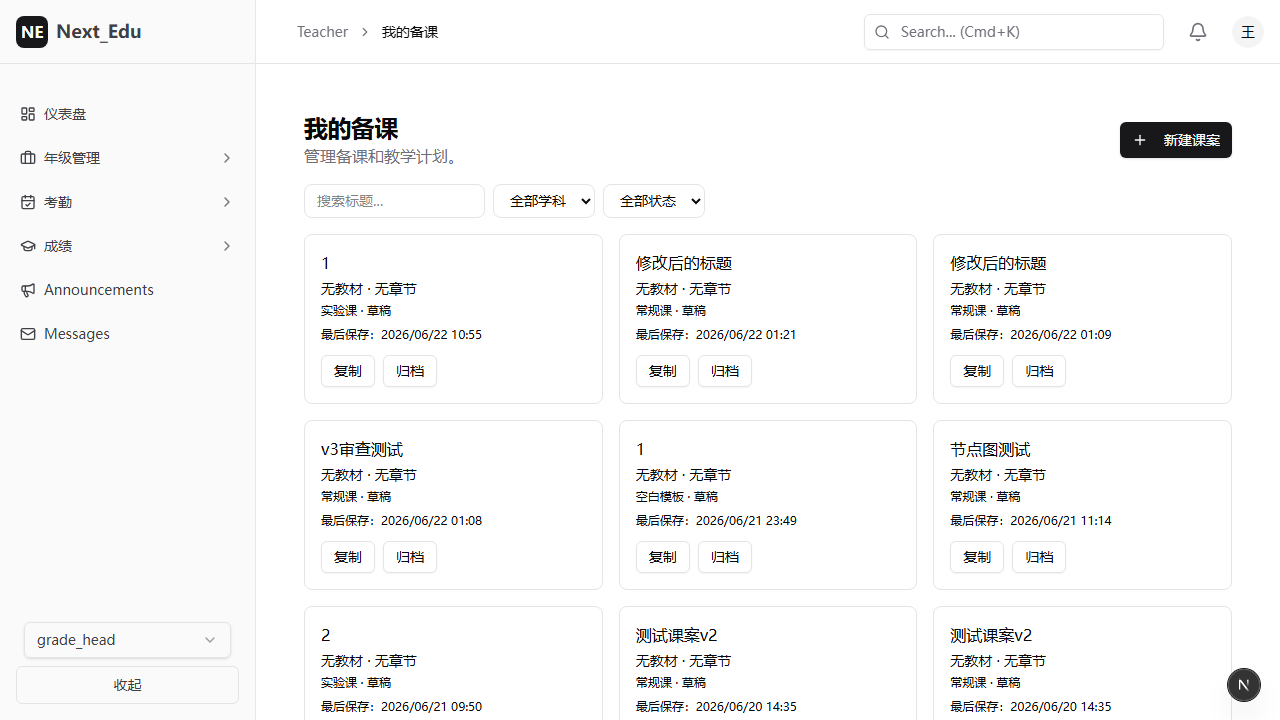
Task: Click 归档 on 修改后的标题 saved 01:21
Action: pyautogui.click(x=725, y=371)
